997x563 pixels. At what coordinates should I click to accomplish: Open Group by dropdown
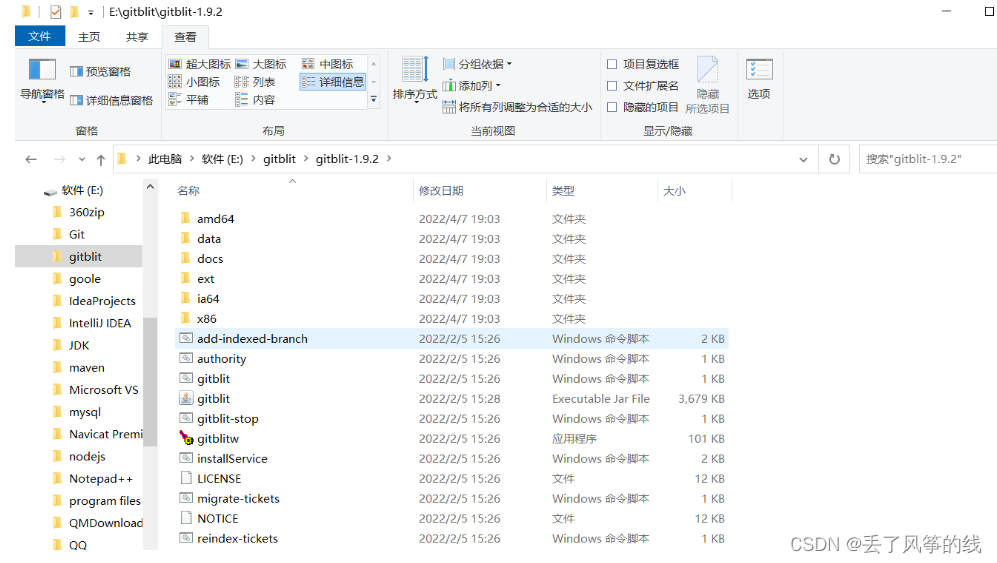(478, 64)
